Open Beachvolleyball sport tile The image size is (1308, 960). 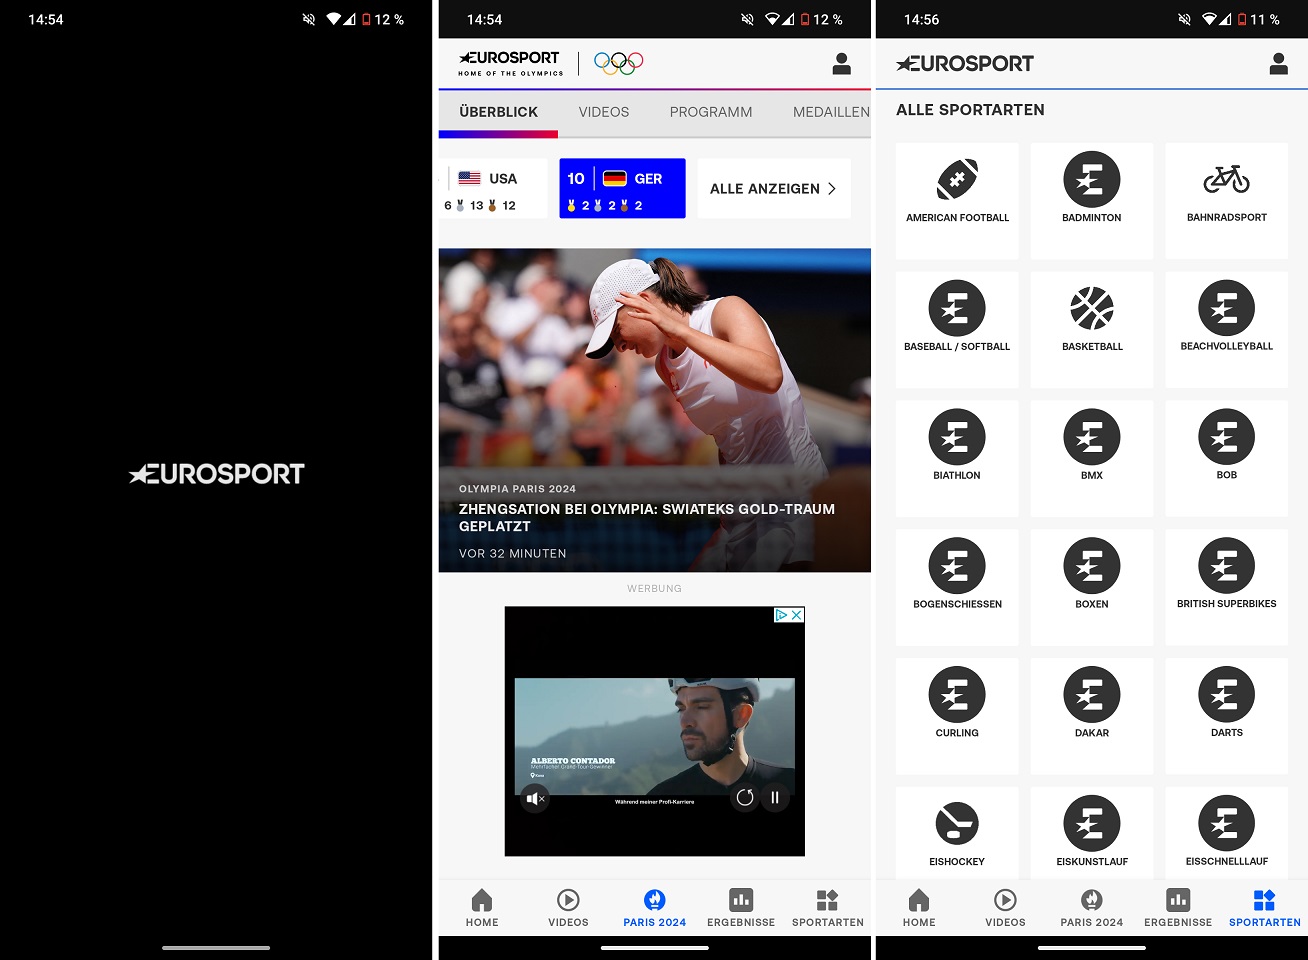1227,330
